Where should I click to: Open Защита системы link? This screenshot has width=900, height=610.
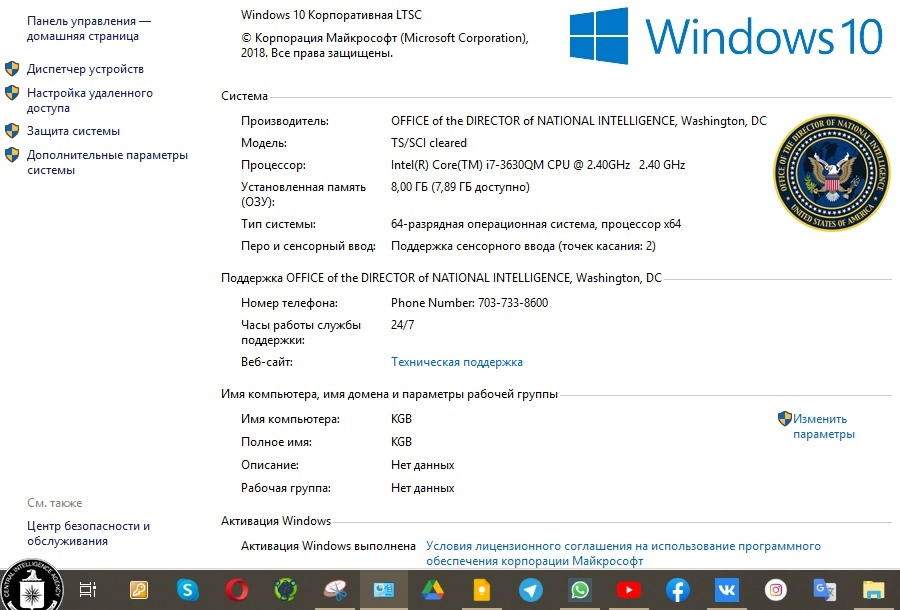point(73,131)
